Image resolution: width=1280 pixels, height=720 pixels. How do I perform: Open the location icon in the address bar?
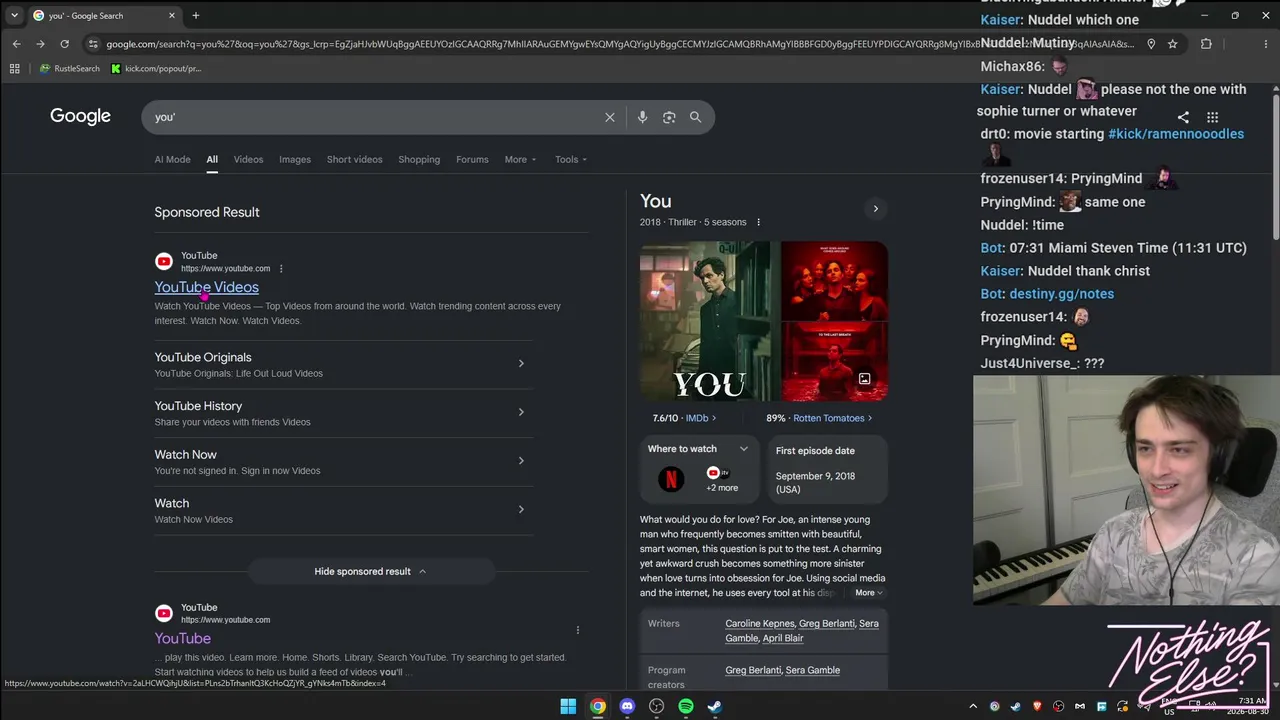pos(1151,44)
